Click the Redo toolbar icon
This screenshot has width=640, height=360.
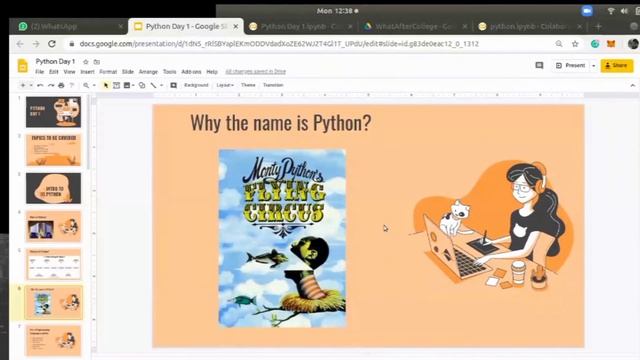tap(51, 85)
